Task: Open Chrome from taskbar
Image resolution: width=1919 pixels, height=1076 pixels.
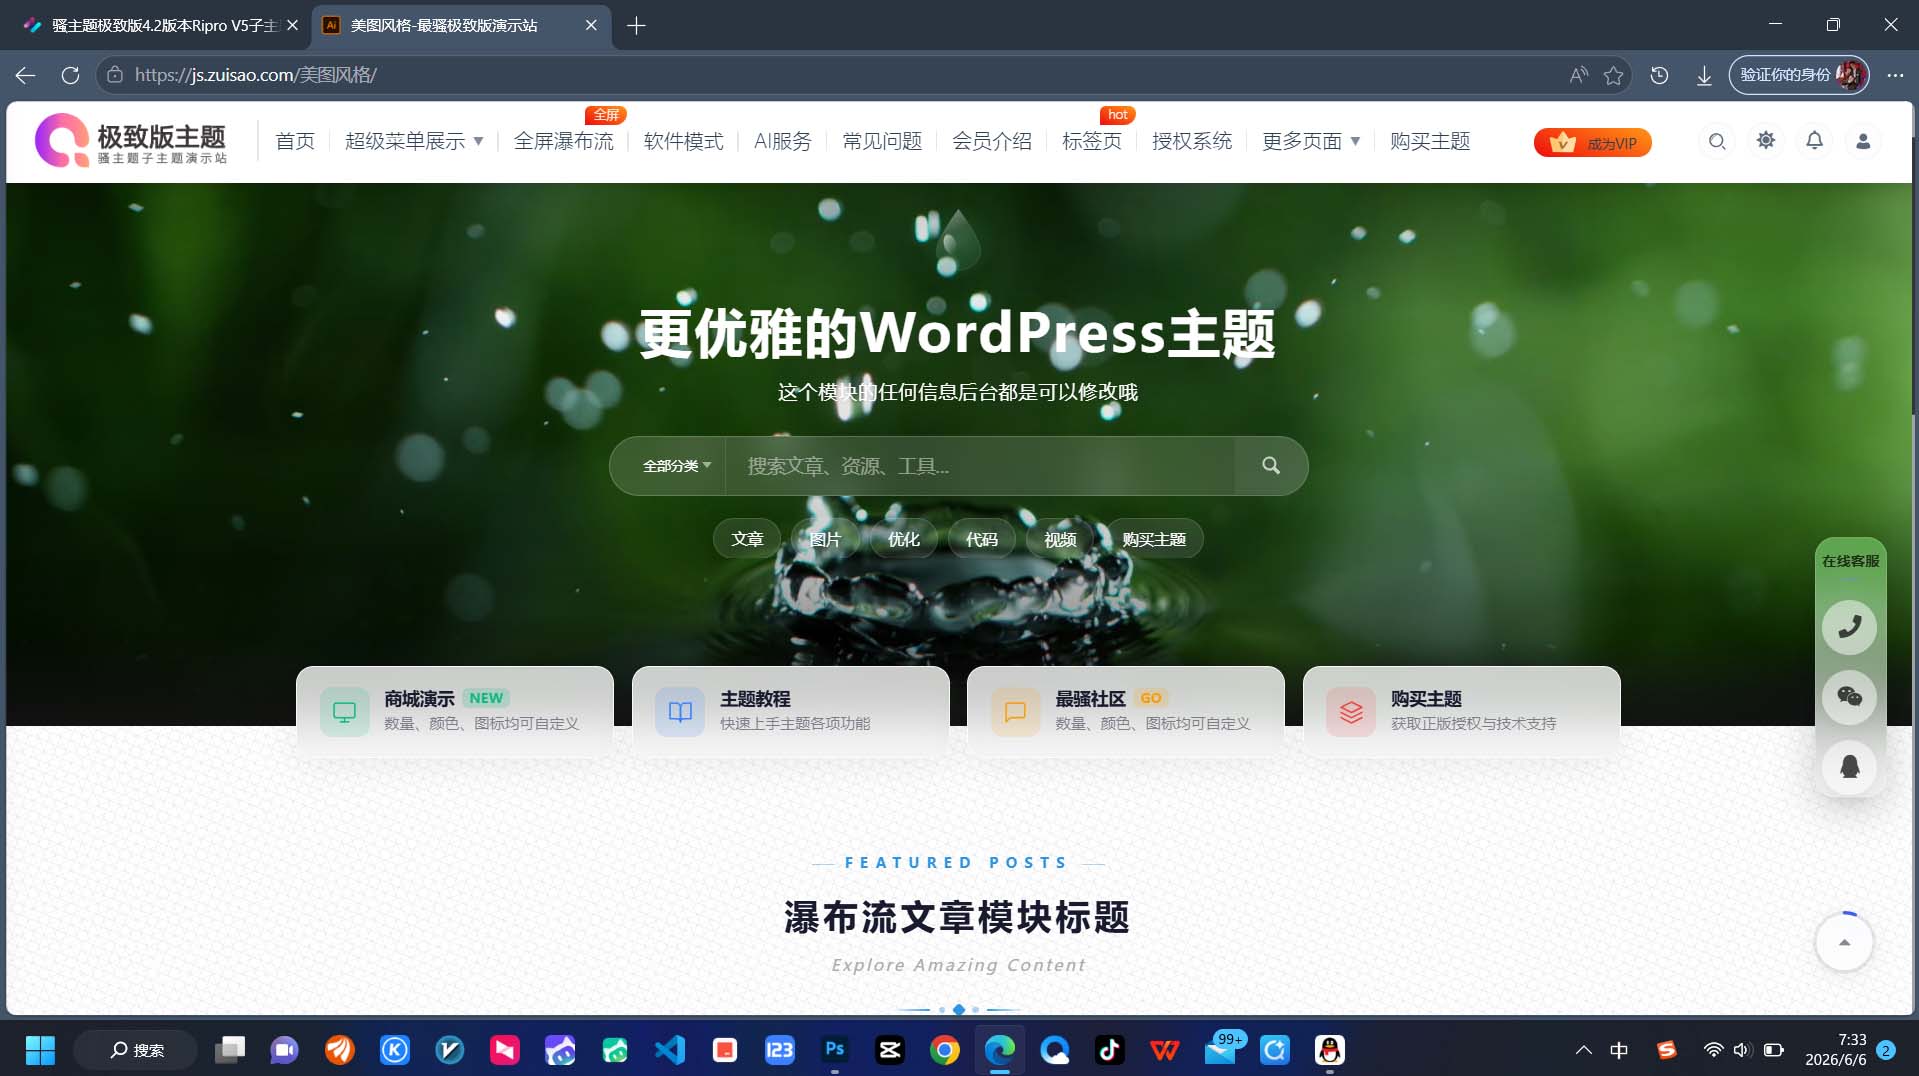Action: coord(945,1050)
